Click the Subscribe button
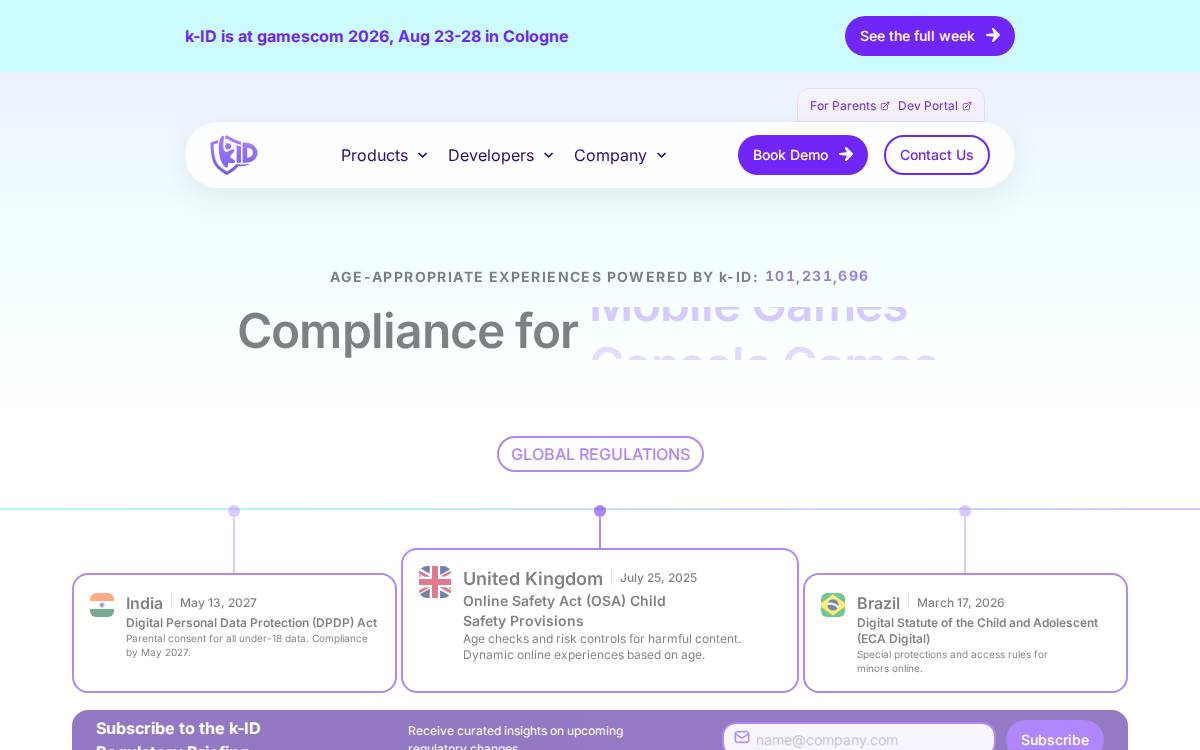The width and height of the screenshot is (1200, 750). 1055,739
